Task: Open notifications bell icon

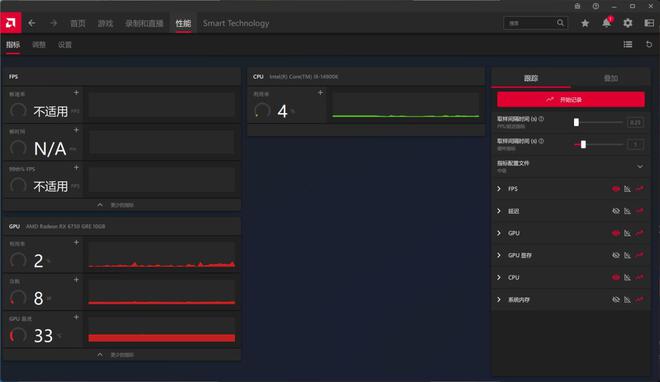Action: [x=606, y=23]
